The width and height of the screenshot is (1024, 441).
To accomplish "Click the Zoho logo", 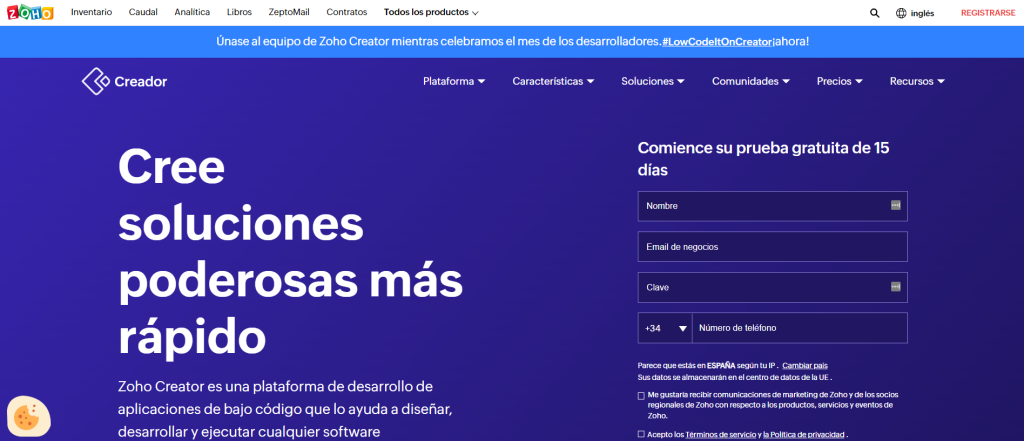I will [x=30, y=12].
